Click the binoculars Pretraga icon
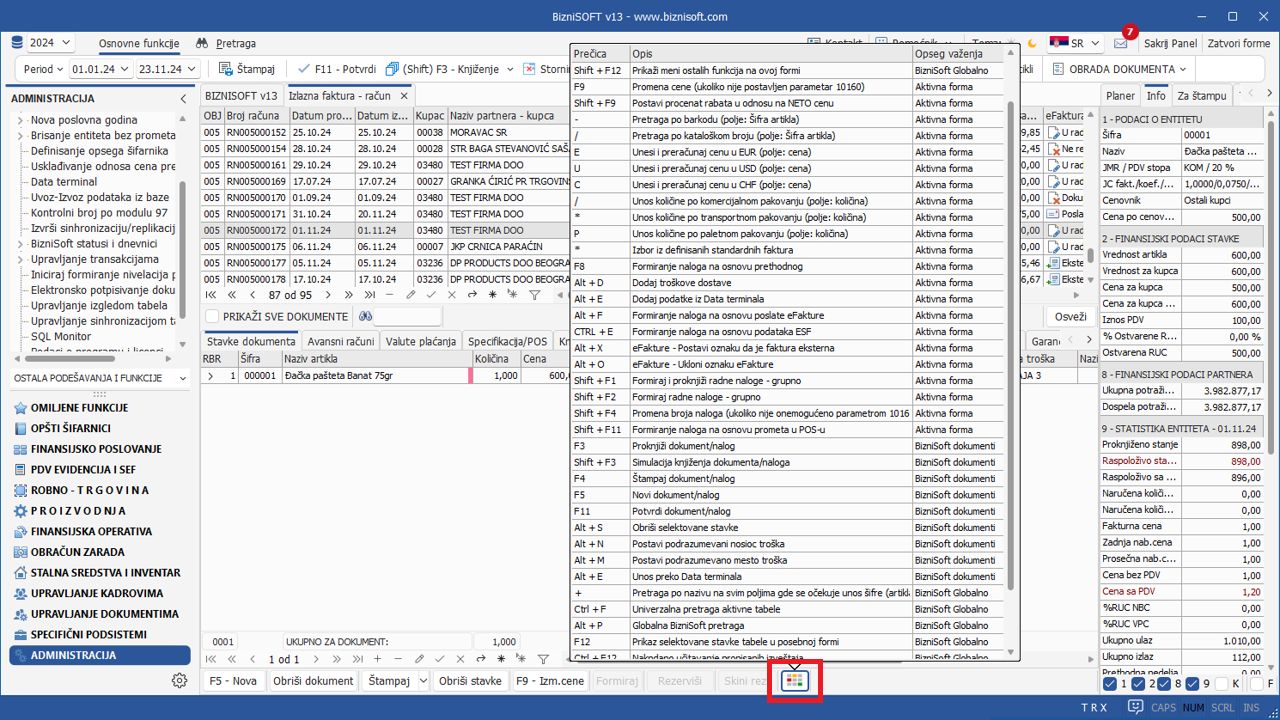 click(202, 44)
